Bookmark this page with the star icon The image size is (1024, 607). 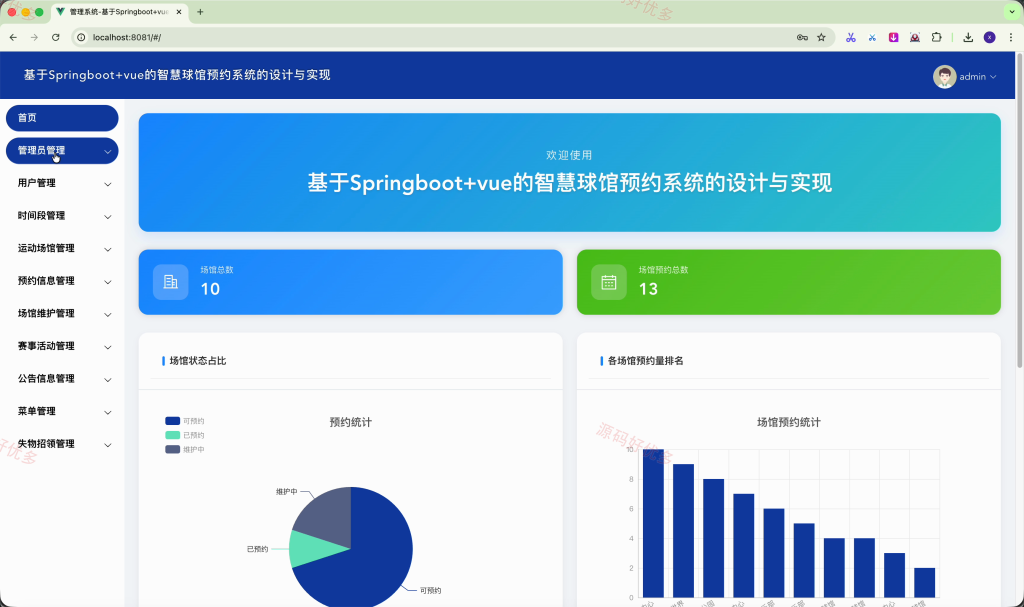[822, 37]
